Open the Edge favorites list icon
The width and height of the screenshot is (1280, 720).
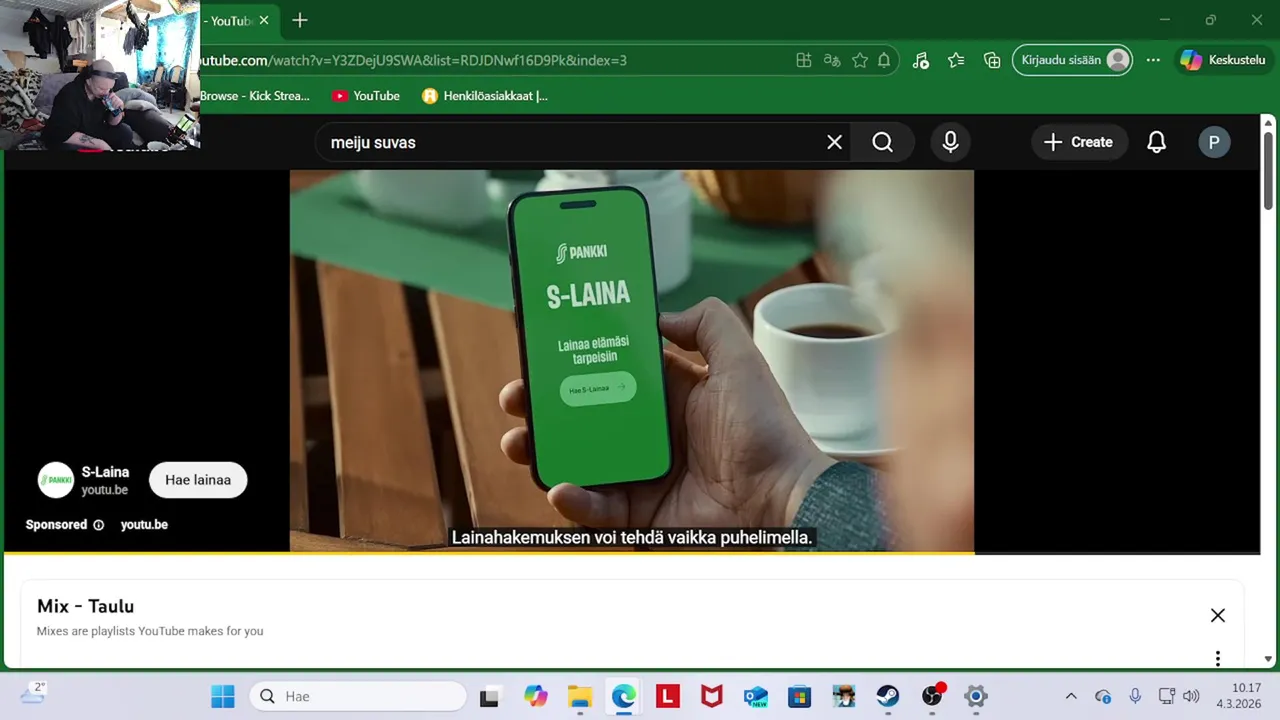click(x=956, y=60)
